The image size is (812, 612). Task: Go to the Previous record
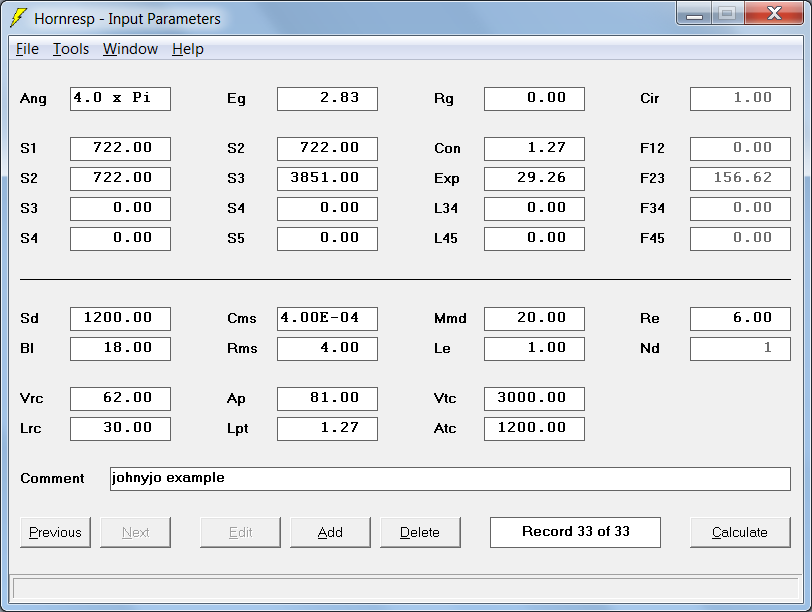point(55,532)
